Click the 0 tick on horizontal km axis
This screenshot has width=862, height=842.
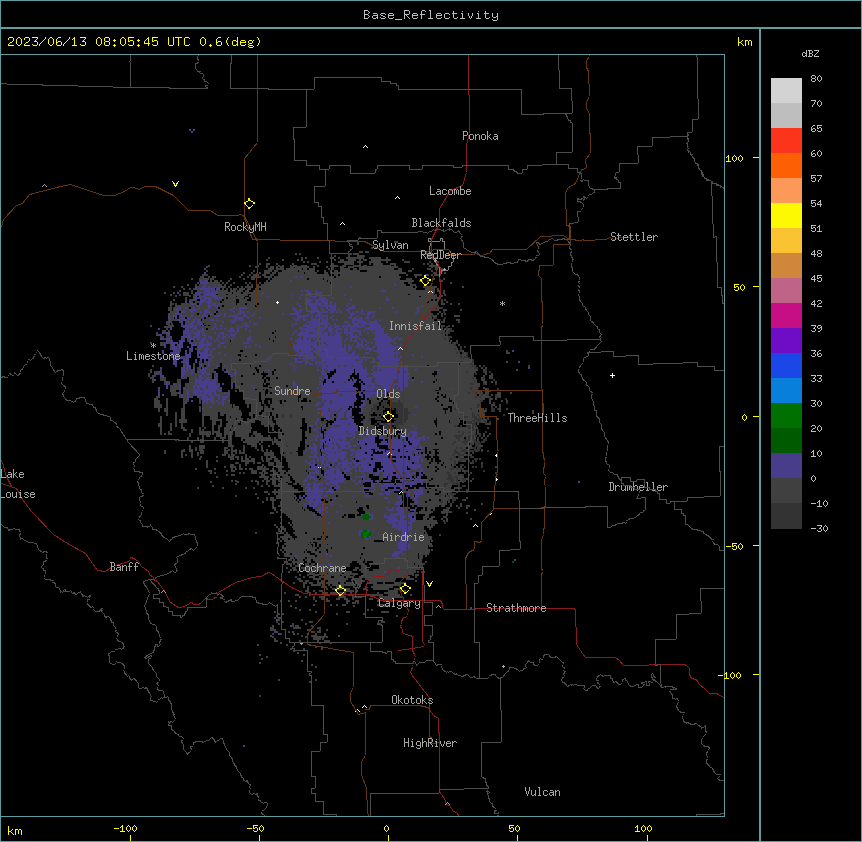point(386,828)
